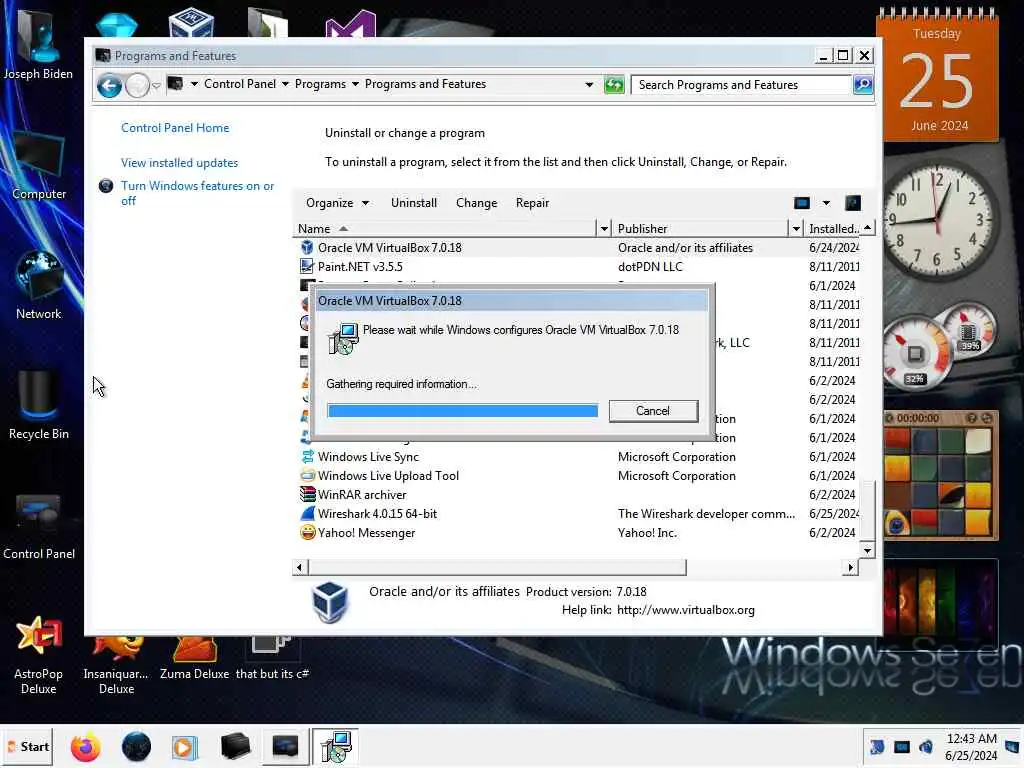Sort by the Publisher column header

pos(701,229)
